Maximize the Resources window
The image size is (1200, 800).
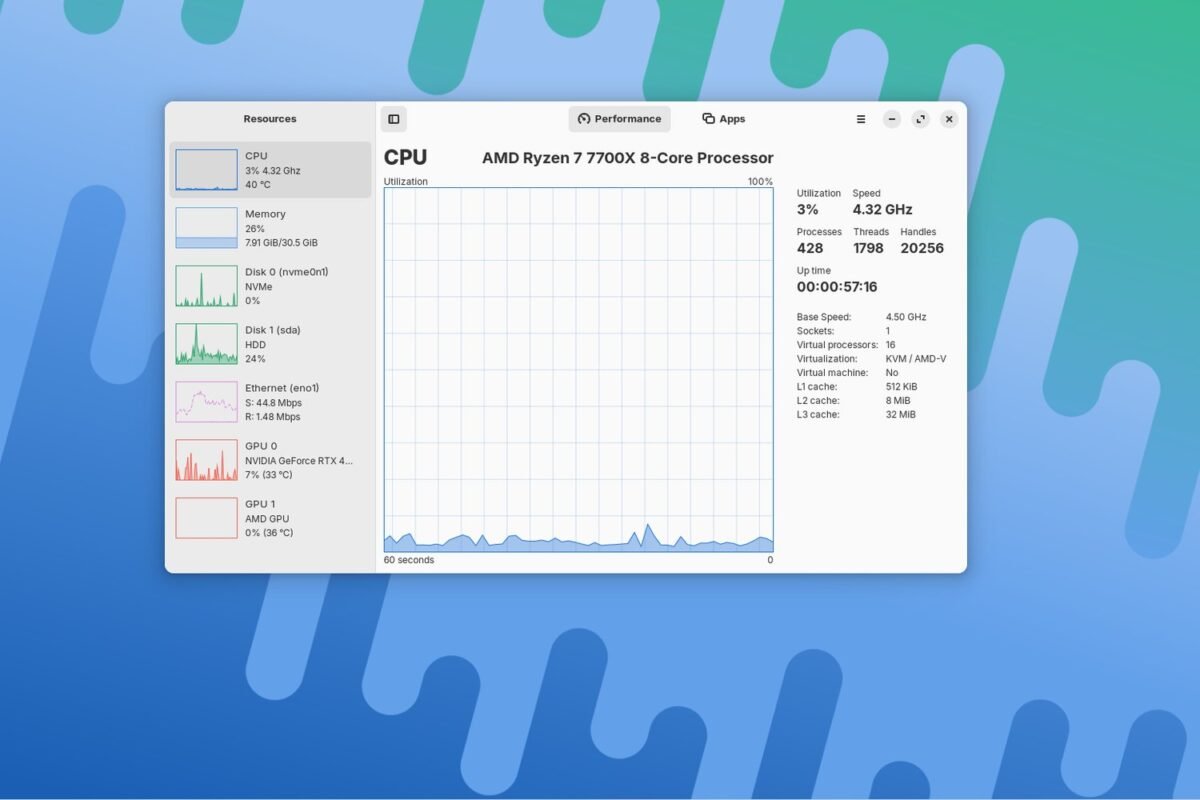coord(921,119)
